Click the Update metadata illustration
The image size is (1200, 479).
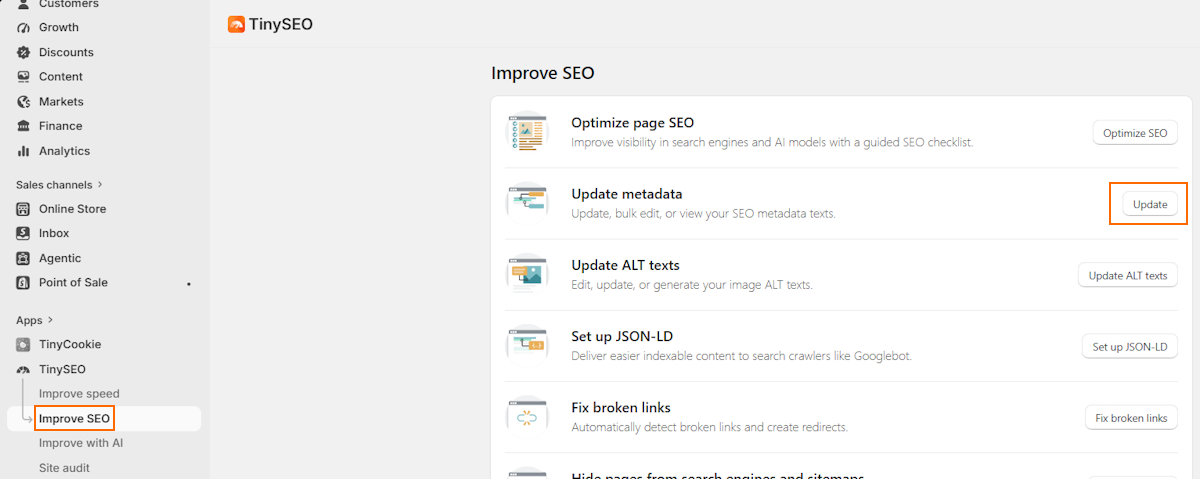(x=527, y=203)
